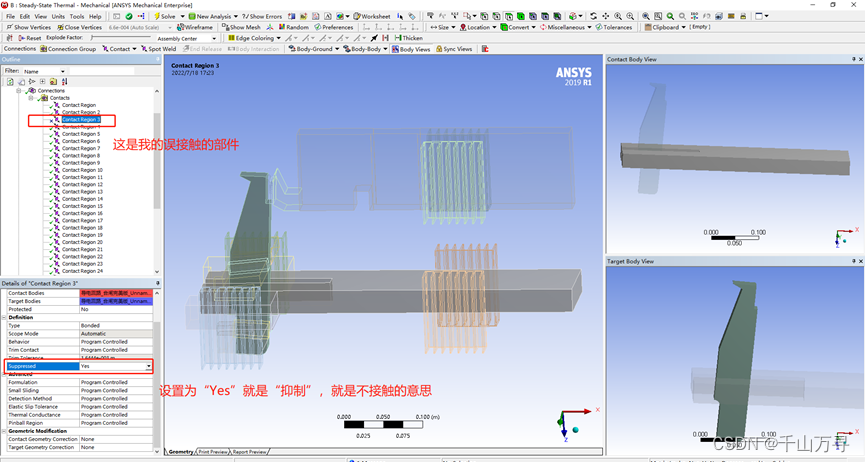Click the Contact Bodies red value cell
This screenshot has height=462, width=865.
tap(116, 293)
